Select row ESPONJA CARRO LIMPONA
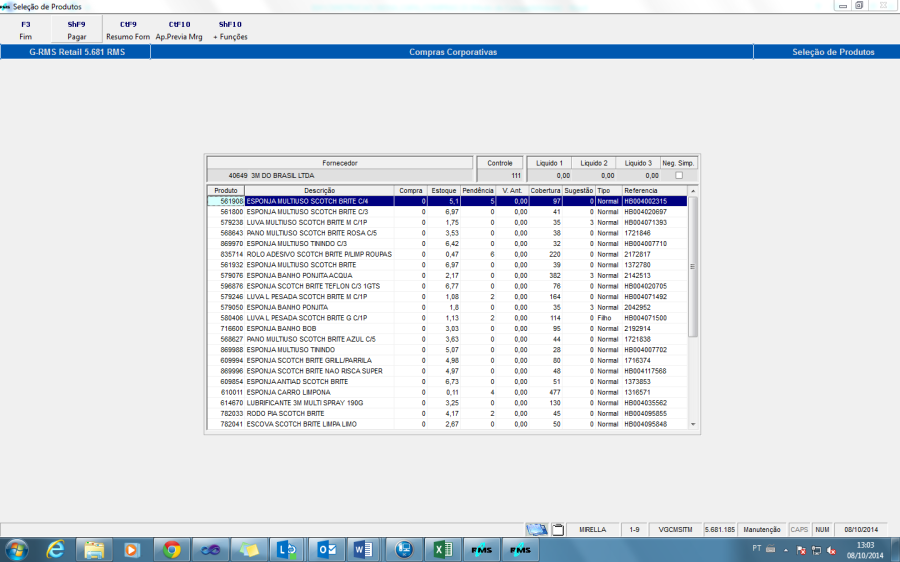The width and height of the screenshot is (900, 562). pyautogui.click(x=447, y=392)
